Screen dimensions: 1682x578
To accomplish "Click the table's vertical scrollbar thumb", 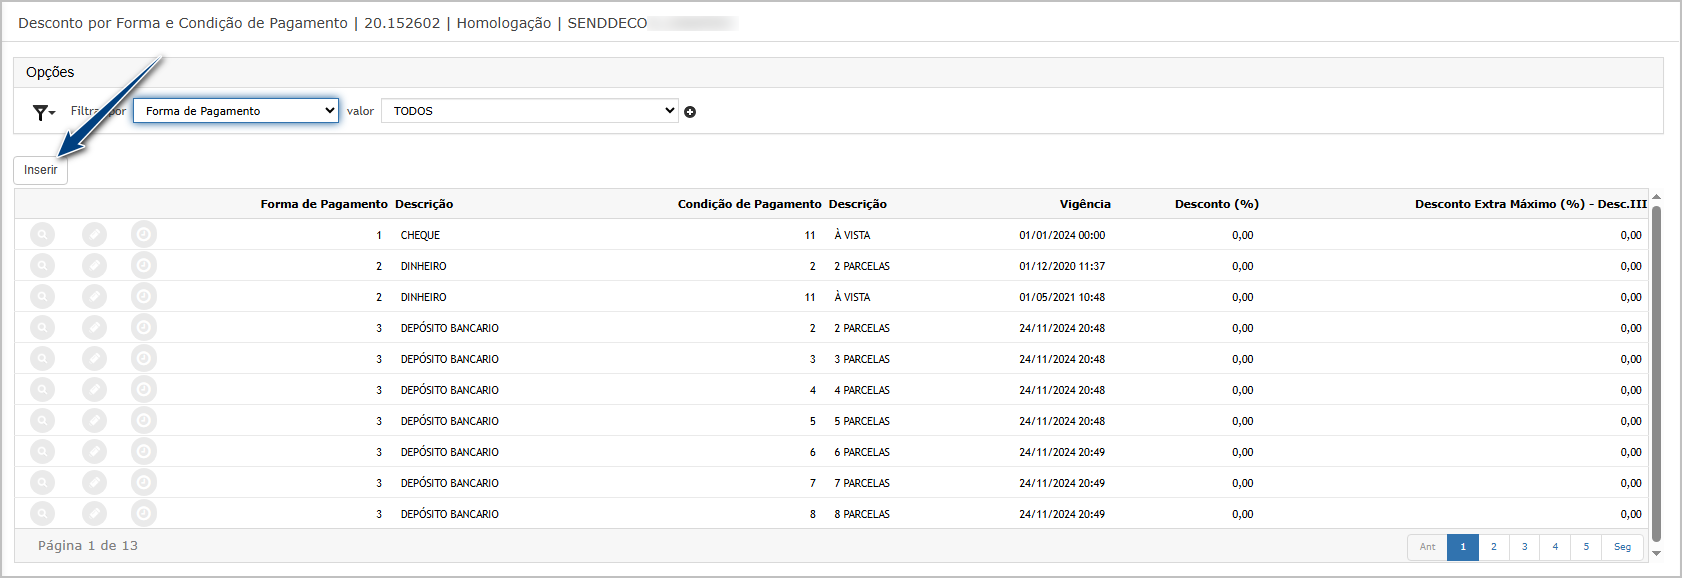I will (x=1656, y=372).
